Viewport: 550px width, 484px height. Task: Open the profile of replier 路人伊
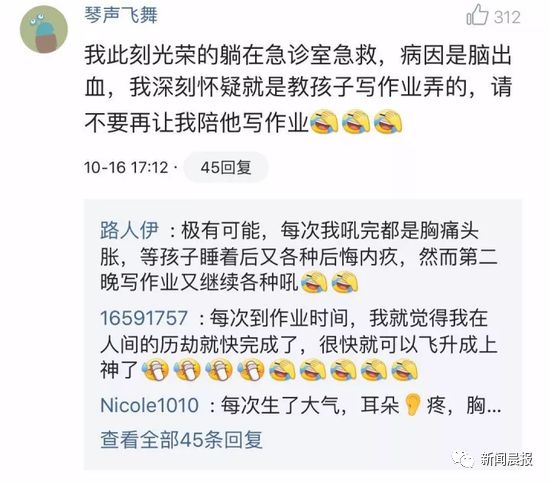click(x=129, y=230)
